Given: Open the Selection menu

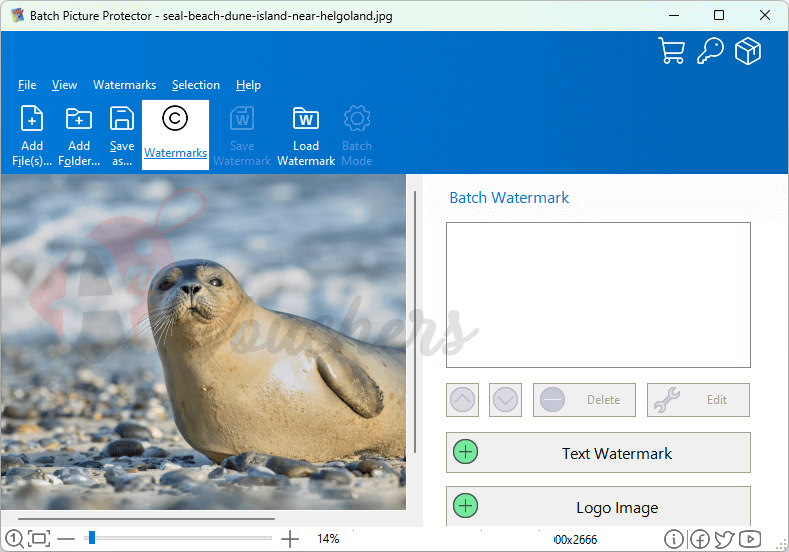Looking at the screenshot, I should 196,85.
